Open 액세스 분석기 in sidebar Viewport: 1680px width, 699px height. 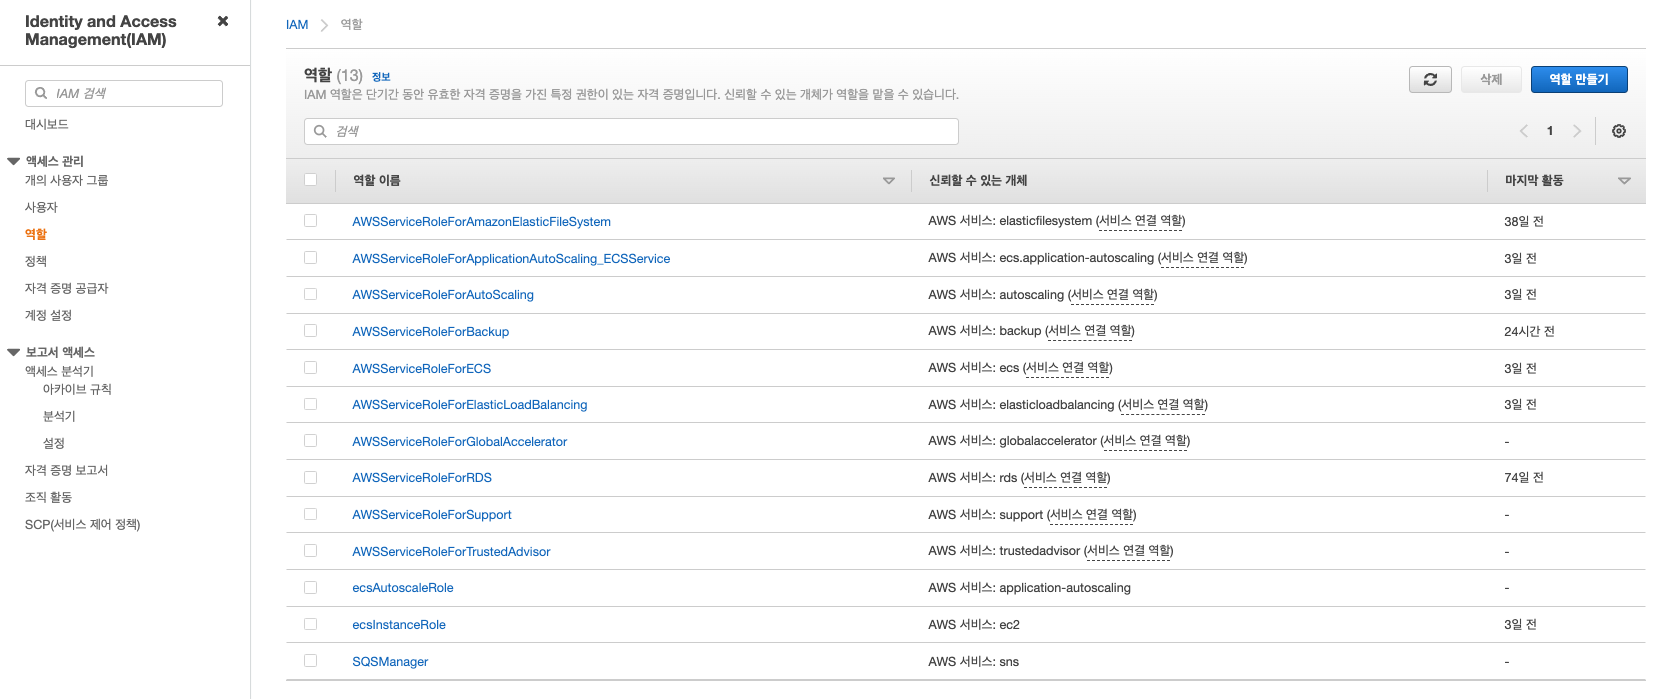pyautogui.click(x=59, y=371)
